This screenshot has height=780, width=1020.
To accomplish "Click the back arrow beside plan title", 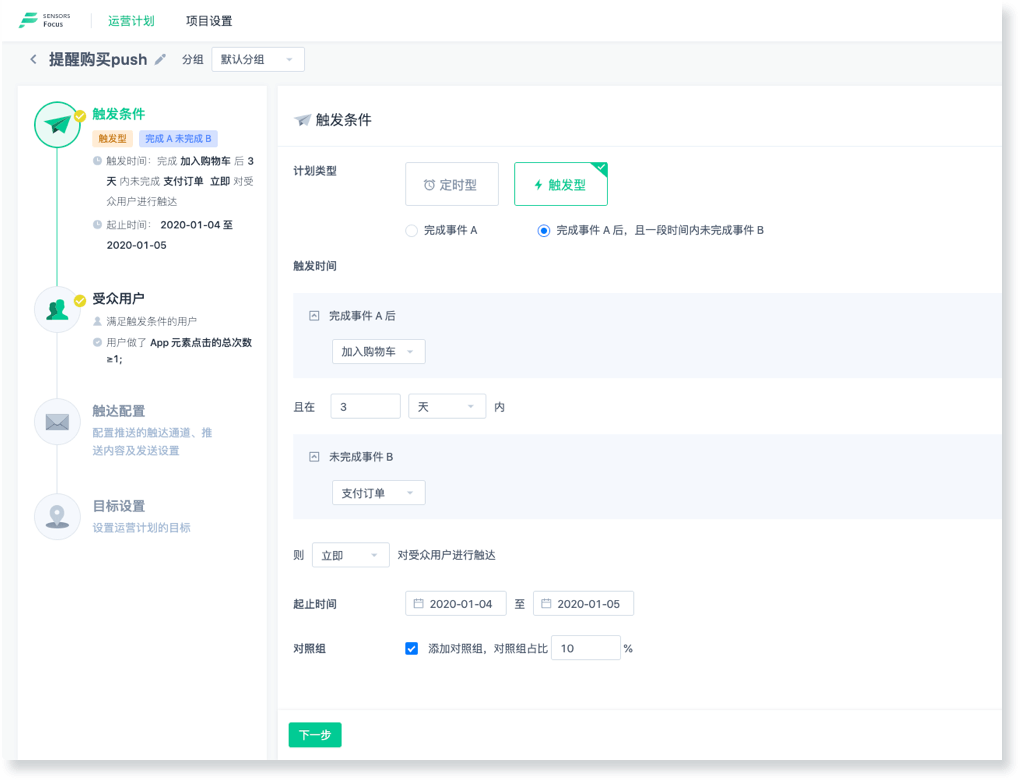I will coord(33,60).
